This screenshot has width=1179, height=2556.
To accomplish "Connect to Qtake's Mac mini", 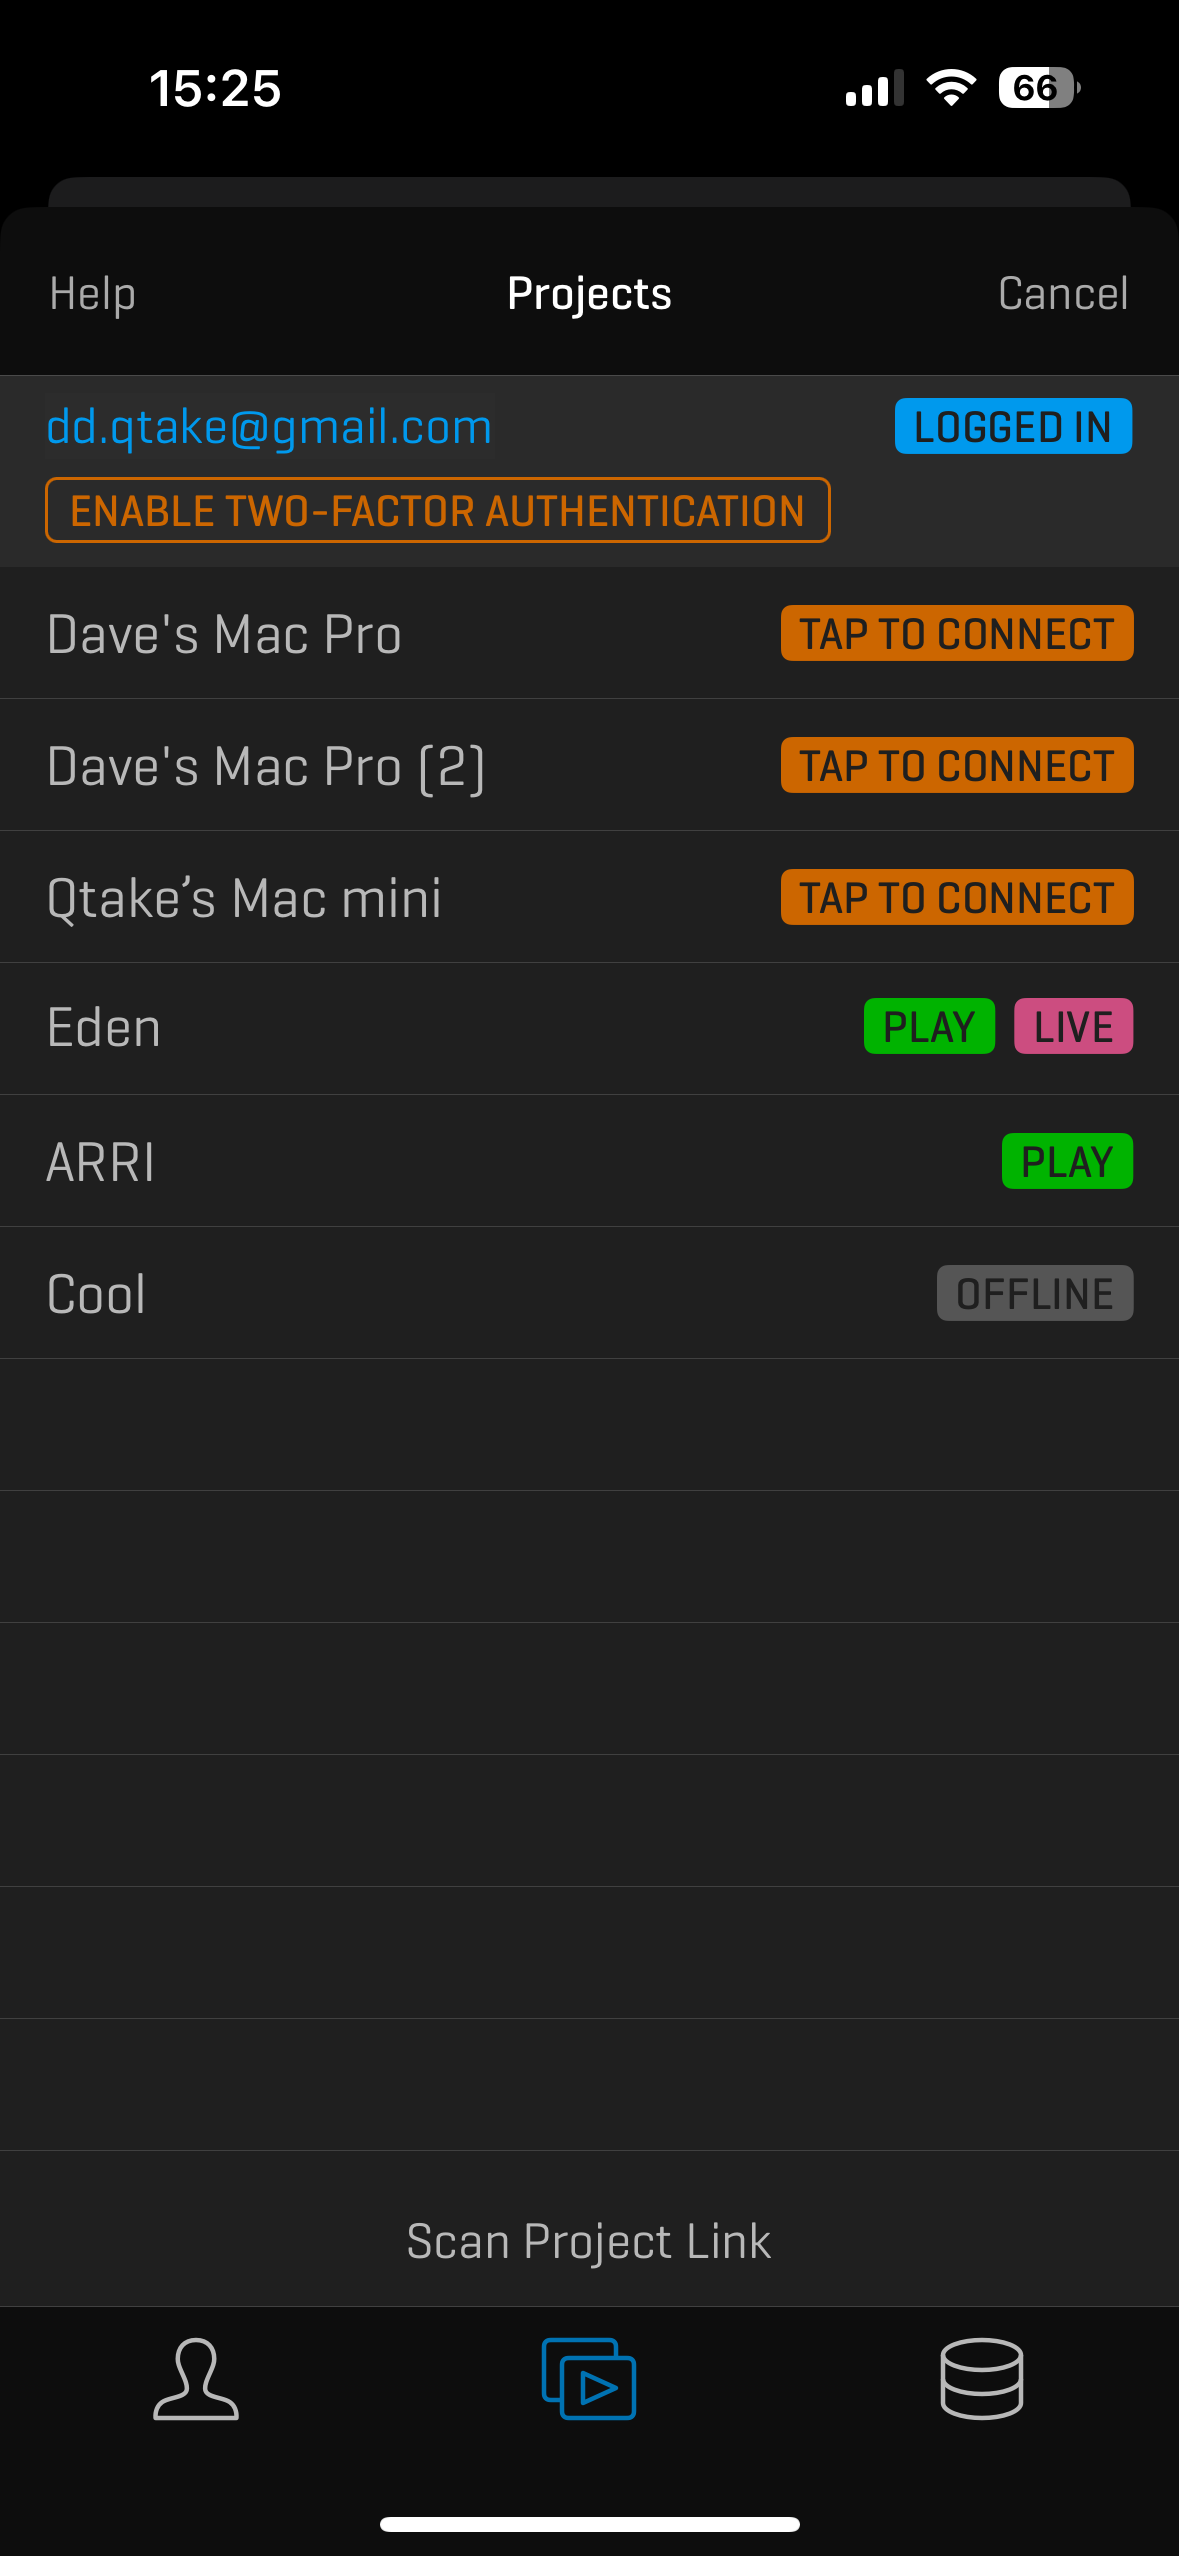I will (x=957, y=898).
